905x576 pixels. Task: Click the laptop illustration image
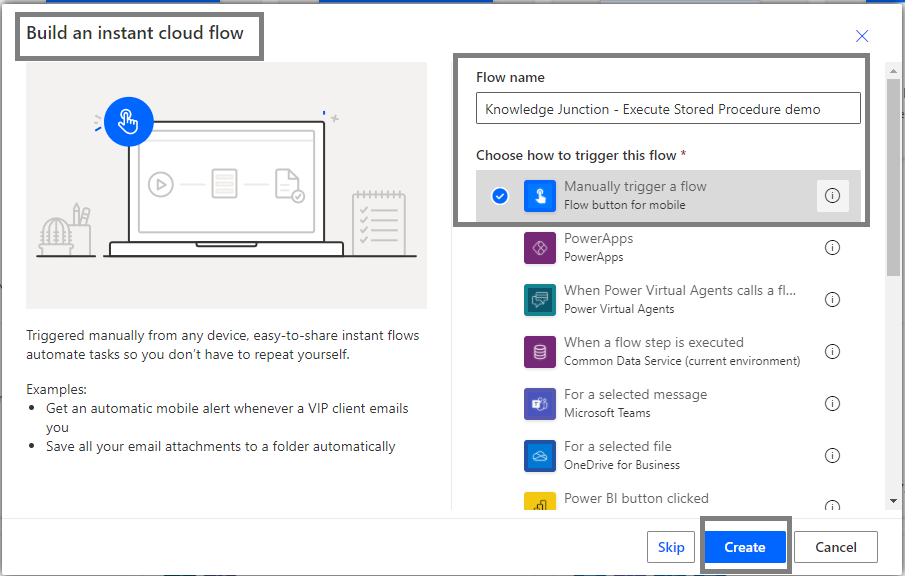point(226,185)
